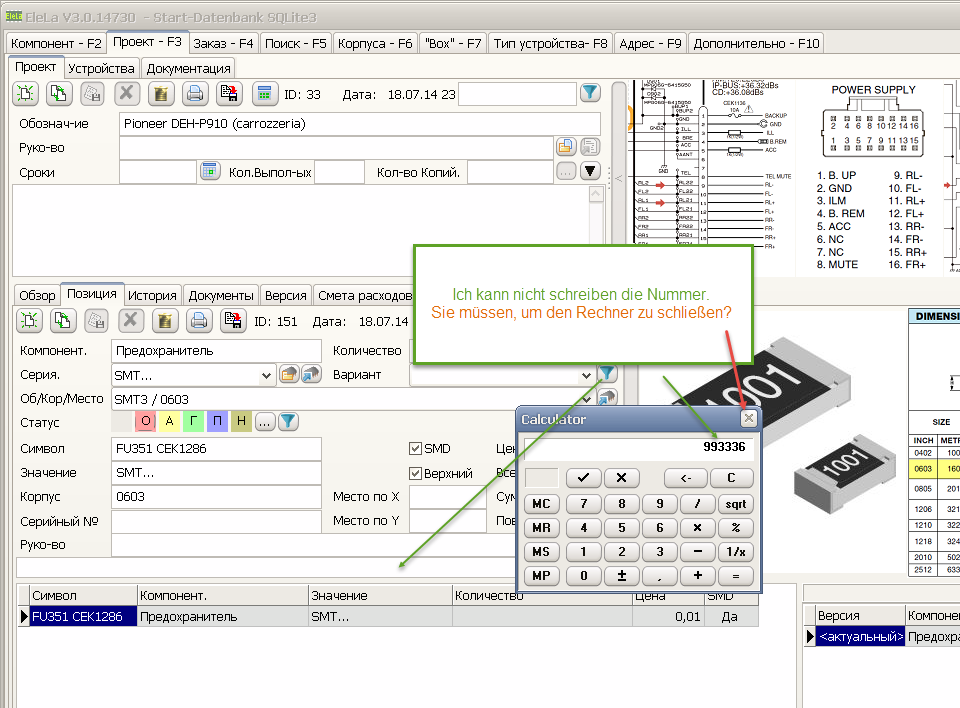This screenshot has height=708, width=960.
Task: Select the FU351 CEK1286 table row
Action: coord(389,616)
